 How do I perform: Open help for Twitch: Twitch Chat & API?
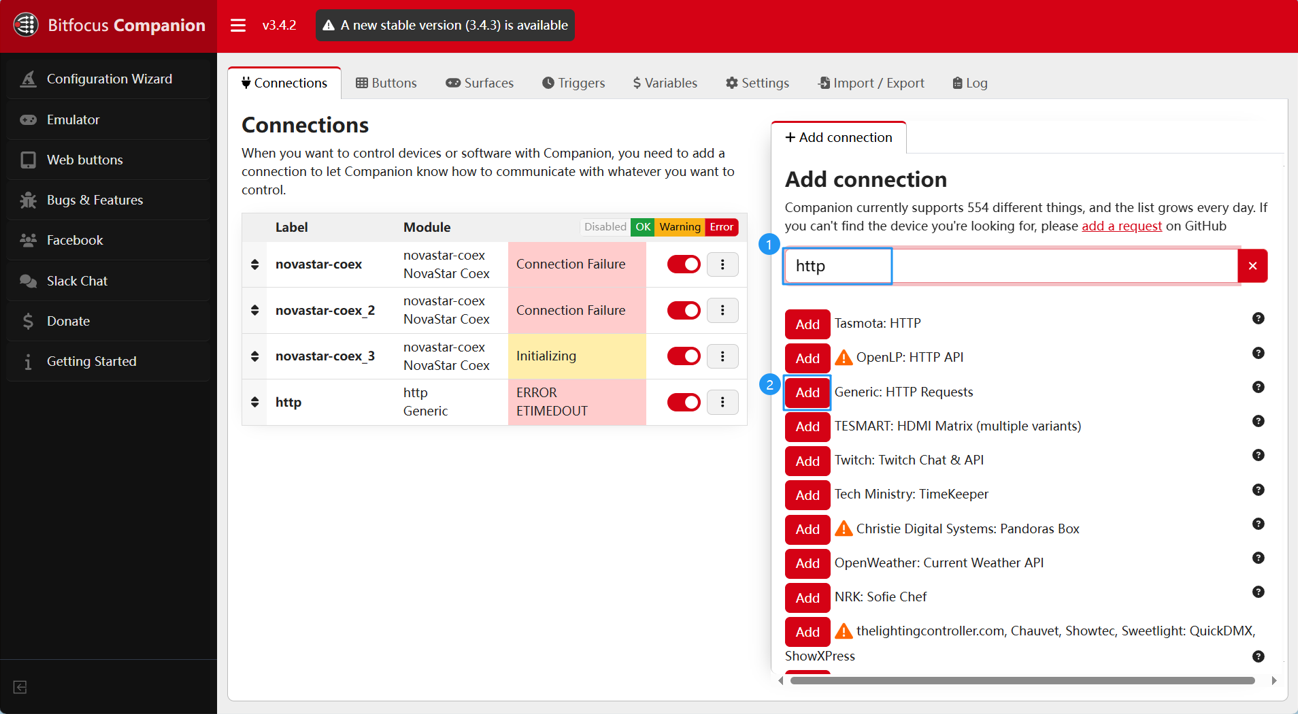coord(1258,456)
